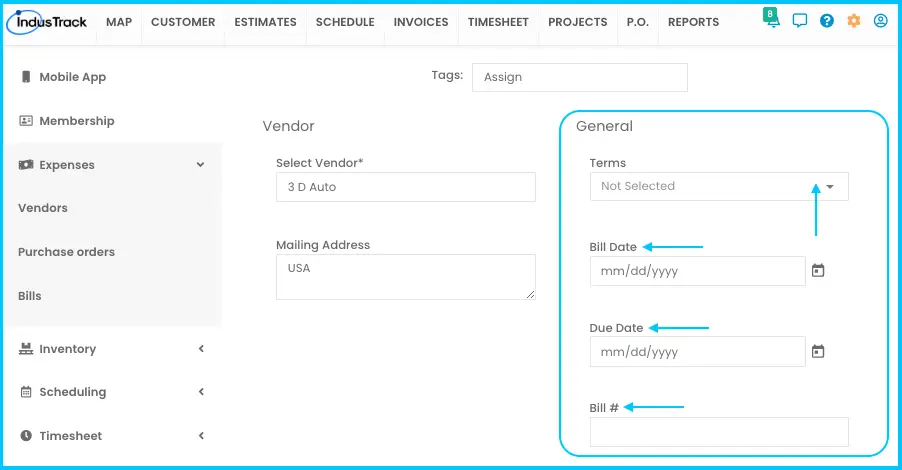Click the Bill # input field

pyautogui.click(x=718, y=432)
